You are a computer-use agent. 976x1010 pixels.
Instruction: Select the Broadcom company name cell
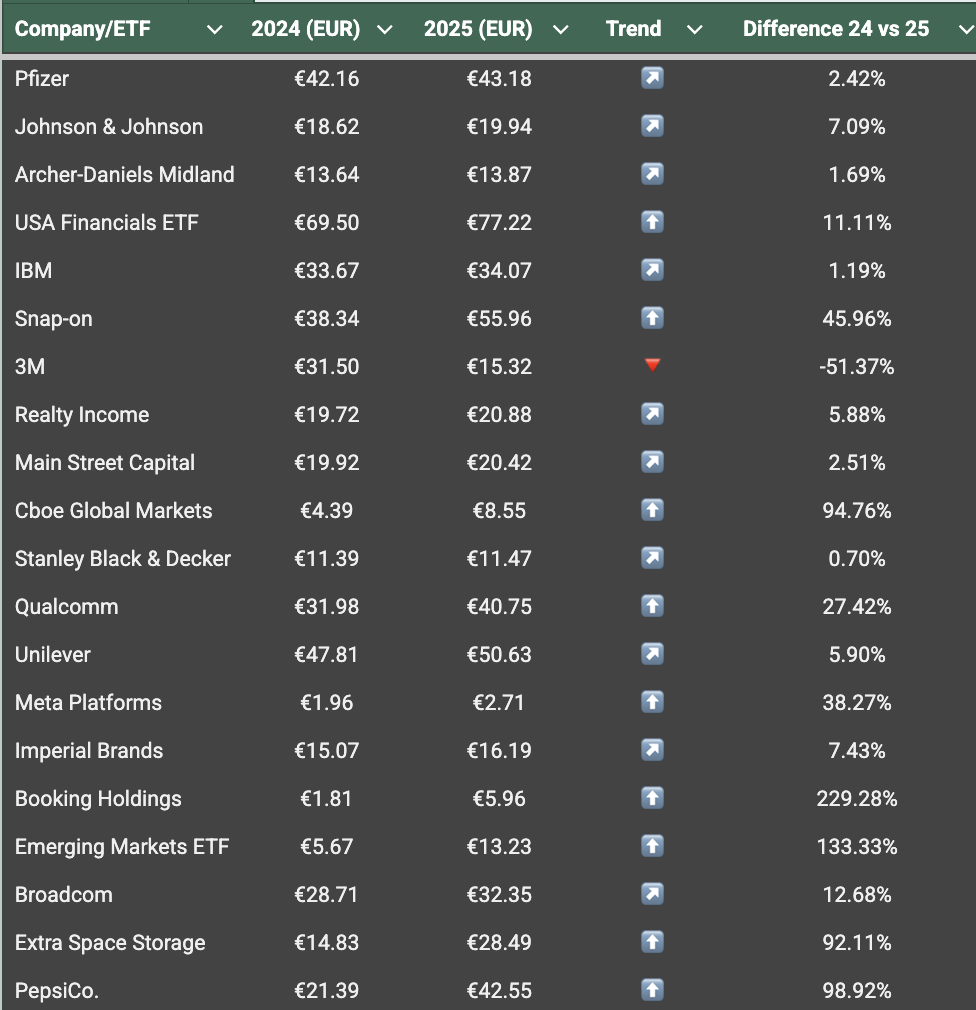coord(64,895)
